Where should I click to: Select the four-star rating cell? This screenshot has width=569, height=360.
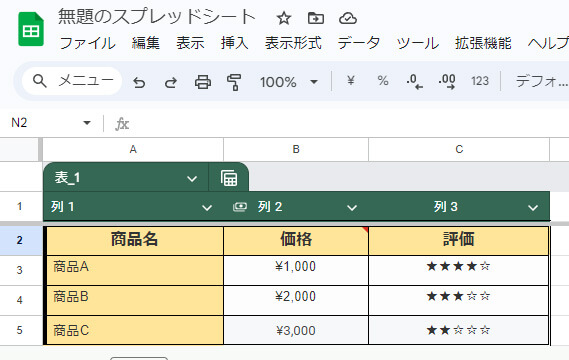459,270
